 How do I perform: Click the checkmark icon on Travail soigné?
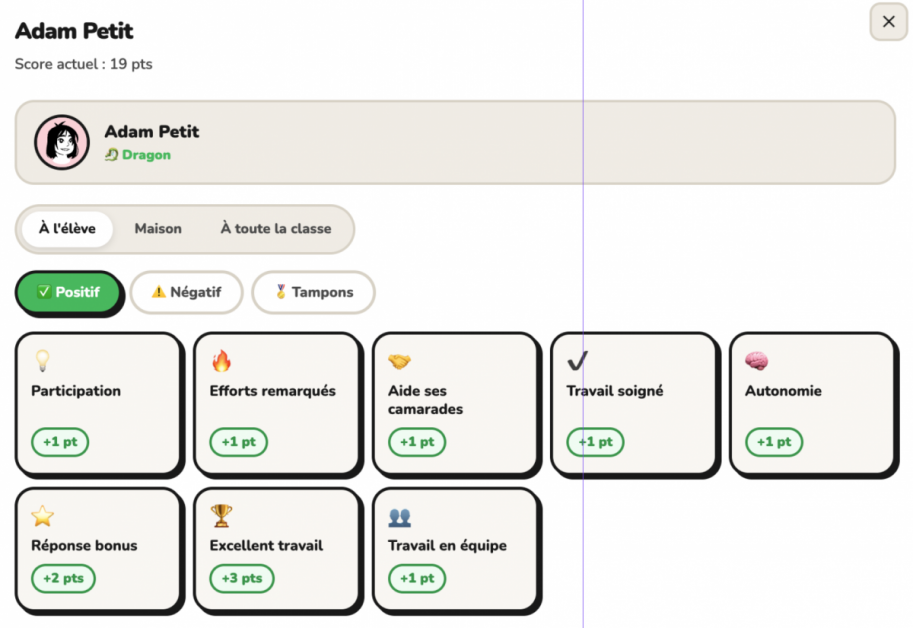[x=577, y=361]
